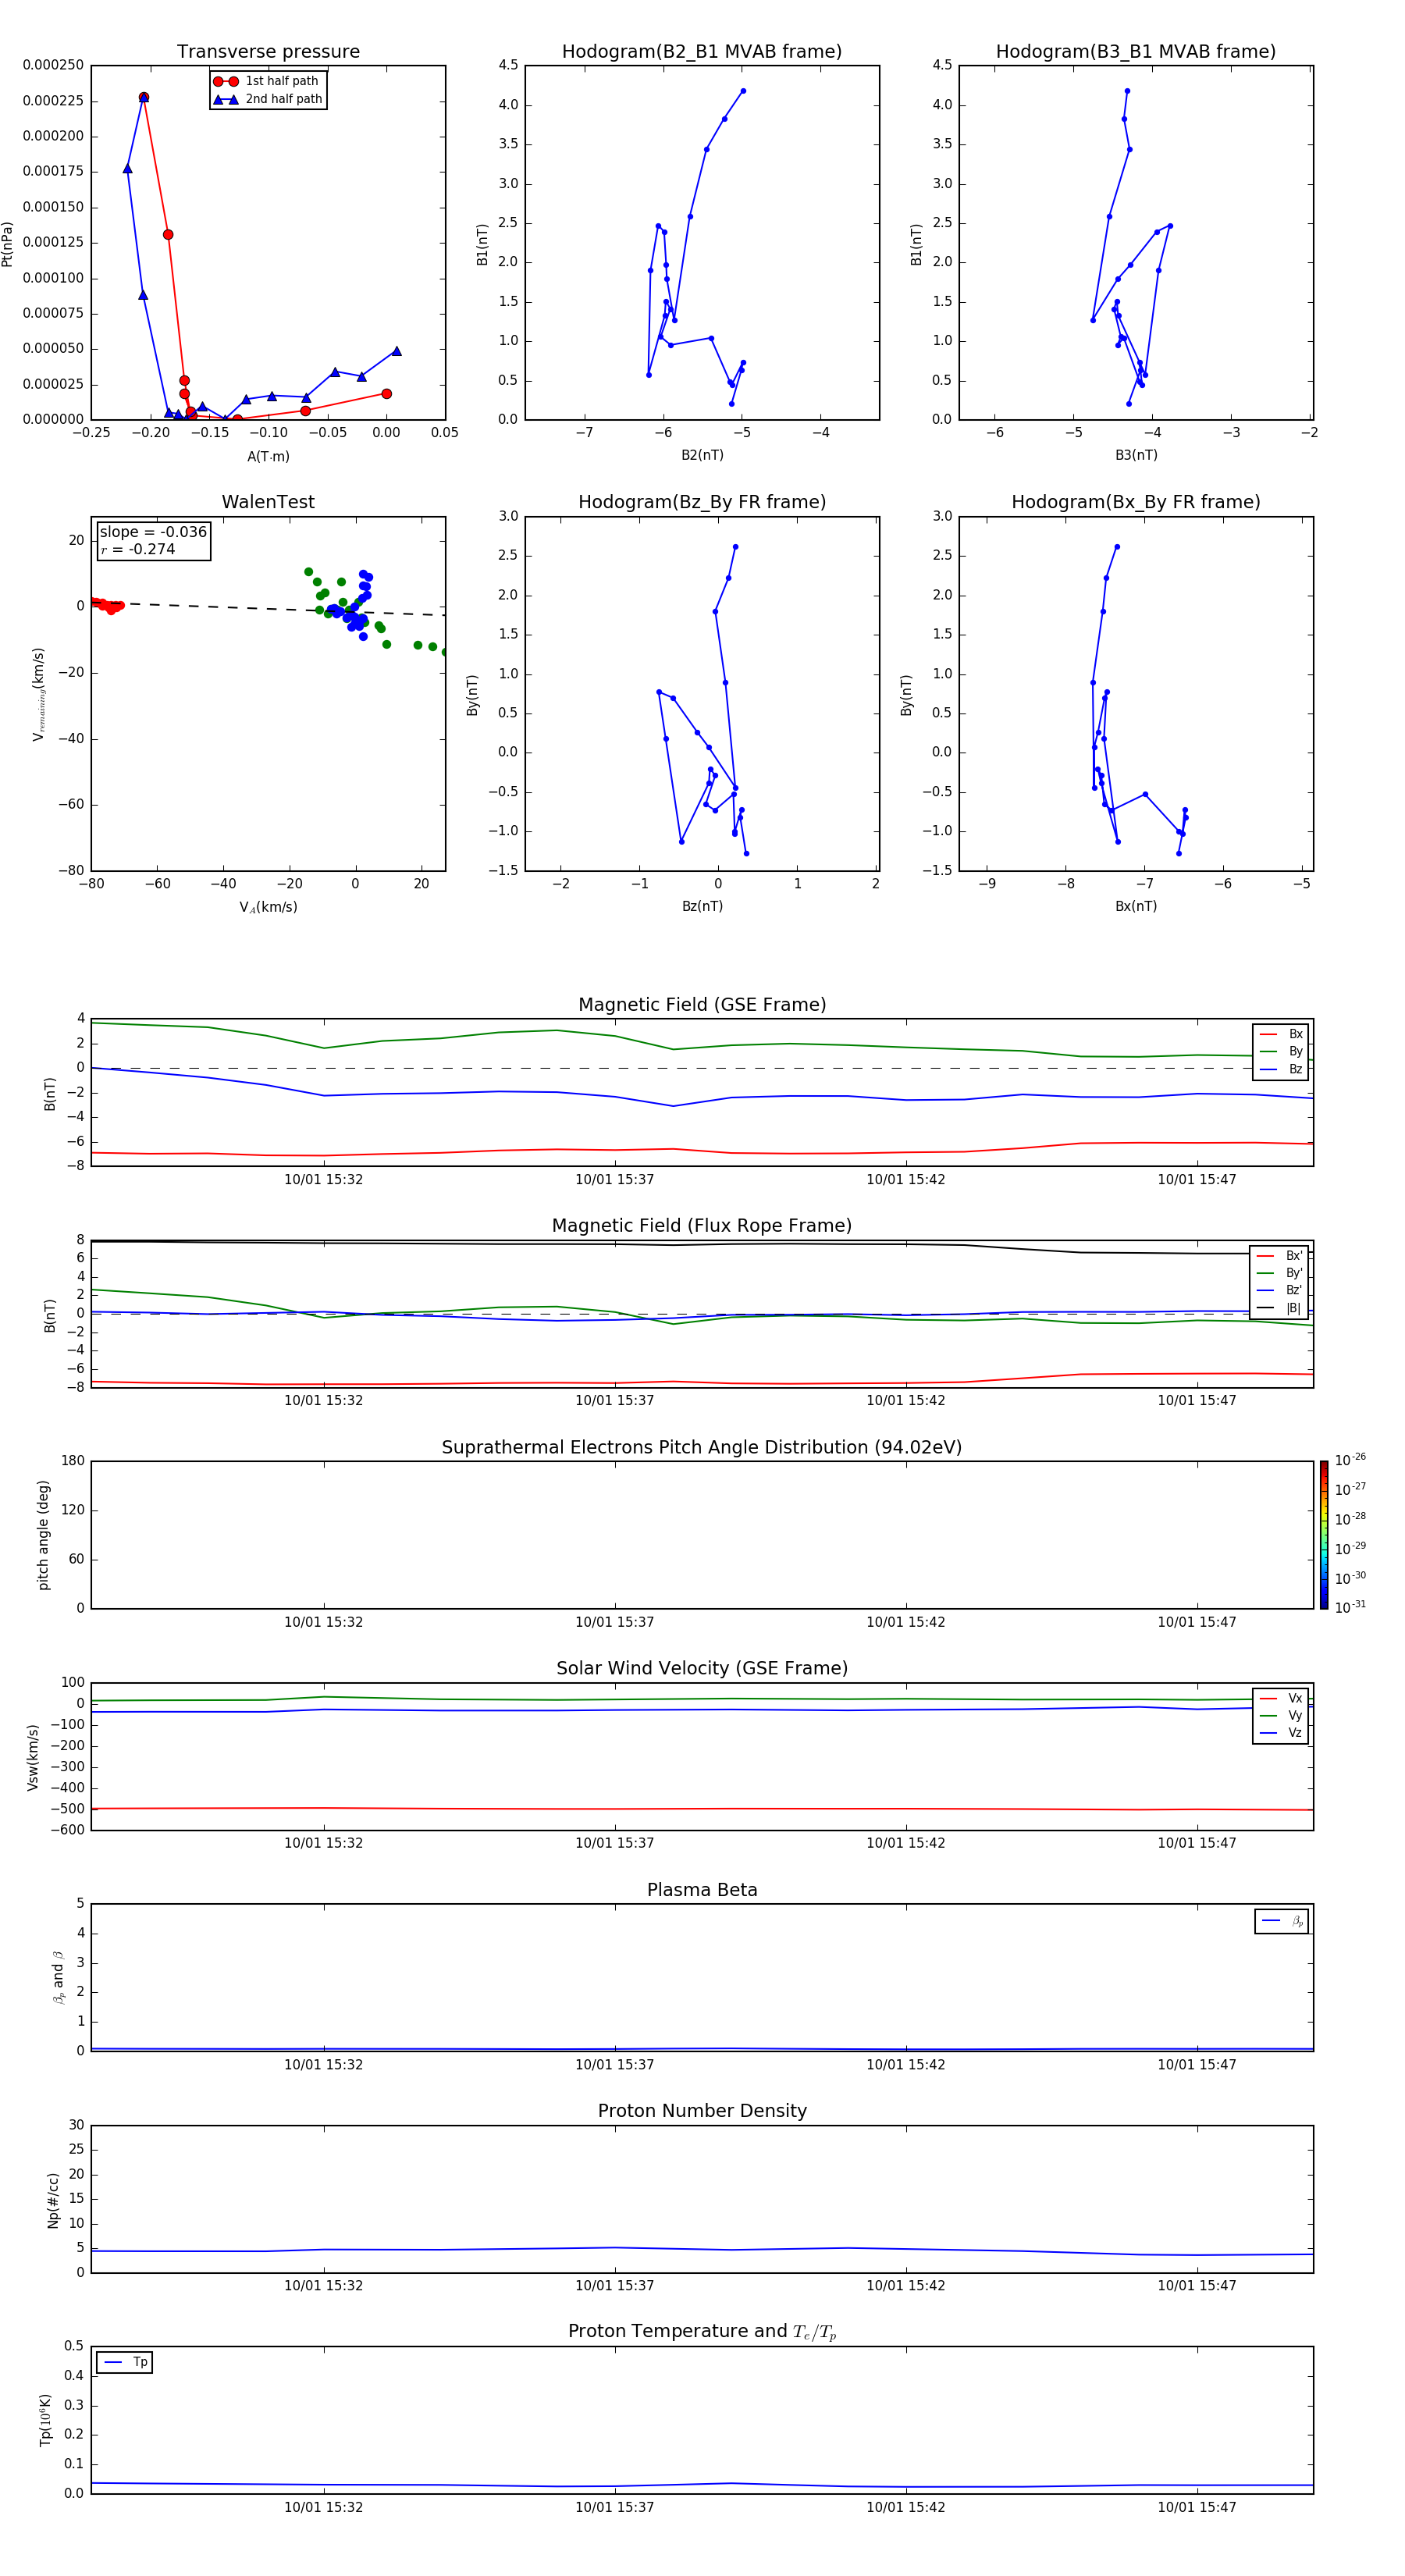
Task: Click the Suprathermal Electrons Pitch Angle title
Action: point(702,1448)
